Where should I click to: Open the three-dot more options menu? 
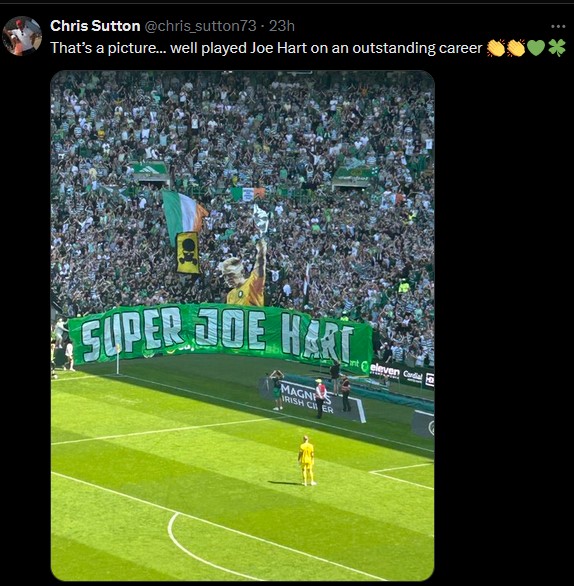[x=558, y=26]
